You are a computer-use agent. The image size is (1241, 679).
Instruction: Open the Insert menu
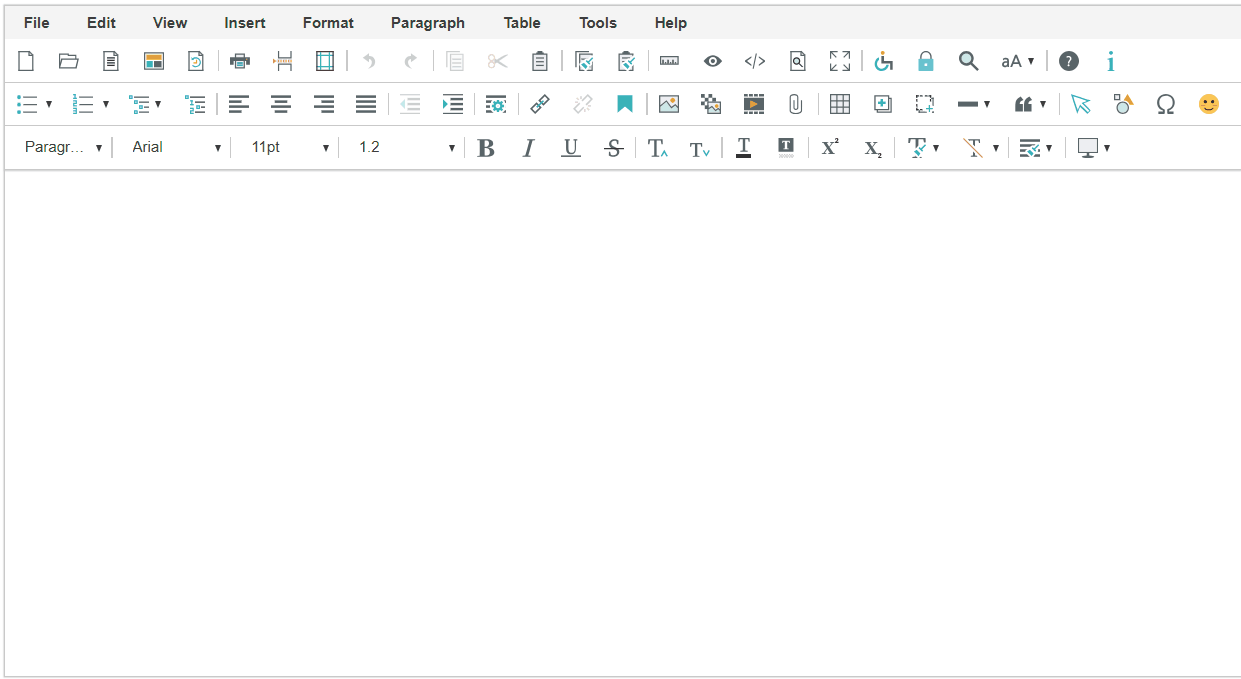[245, 22]
